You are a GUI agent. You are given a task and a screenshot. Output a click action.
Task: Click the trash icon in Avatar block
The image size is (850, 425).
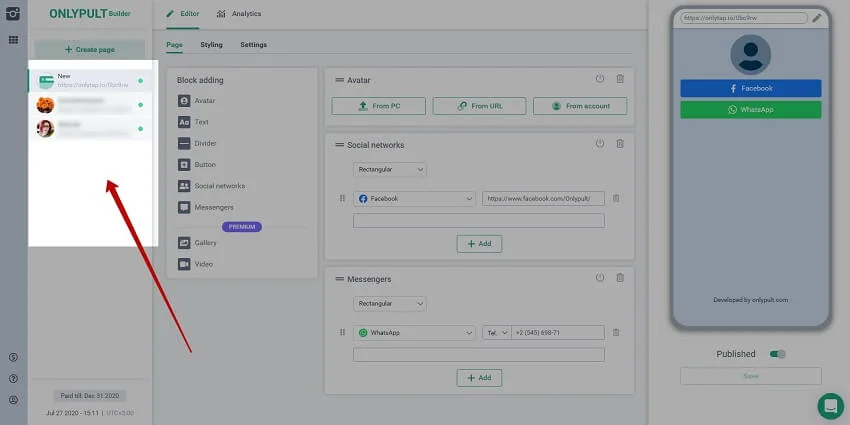point(620,79)
